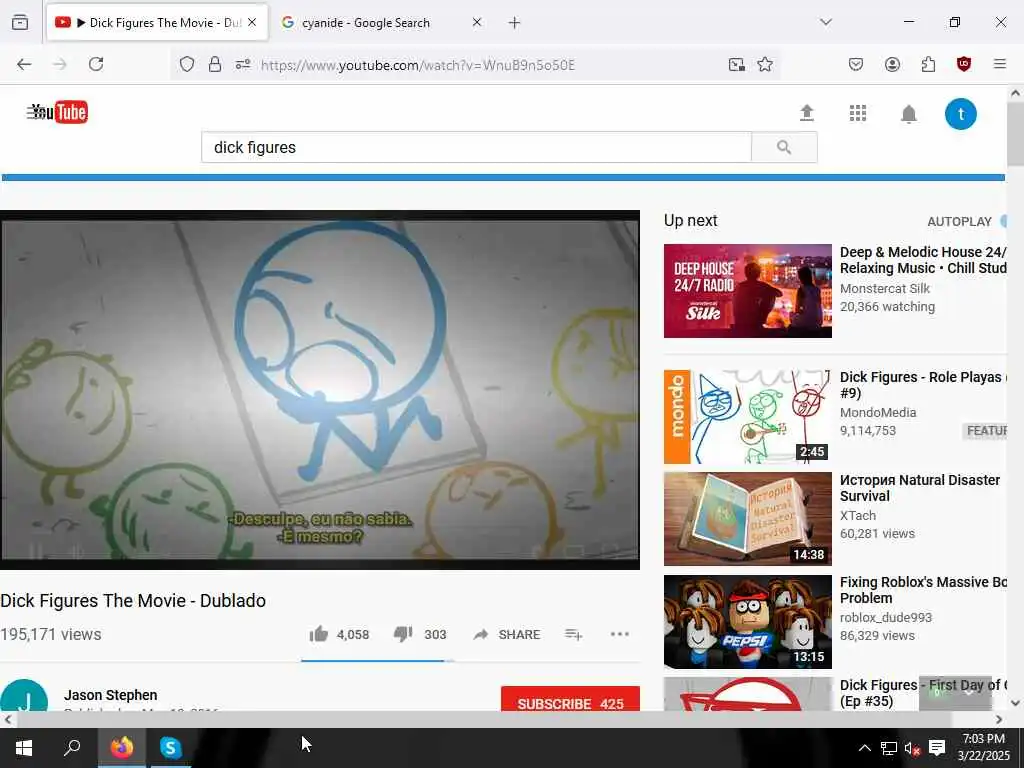Open the extensions puzzle icon
The width and height of the screenshot is (1024, 768).
click(928, 64)
